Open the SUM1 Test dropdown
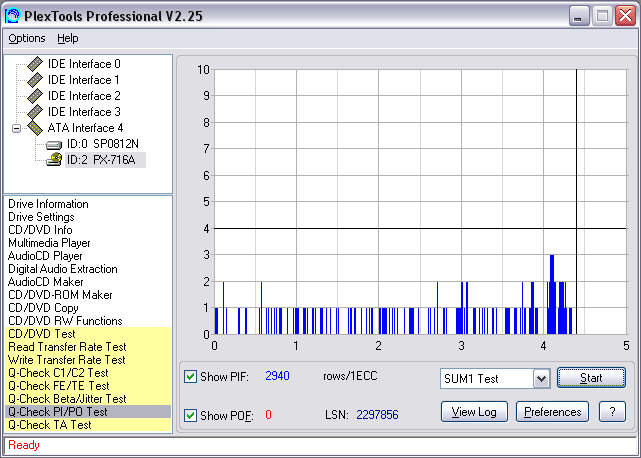 [x=541, y=379]
